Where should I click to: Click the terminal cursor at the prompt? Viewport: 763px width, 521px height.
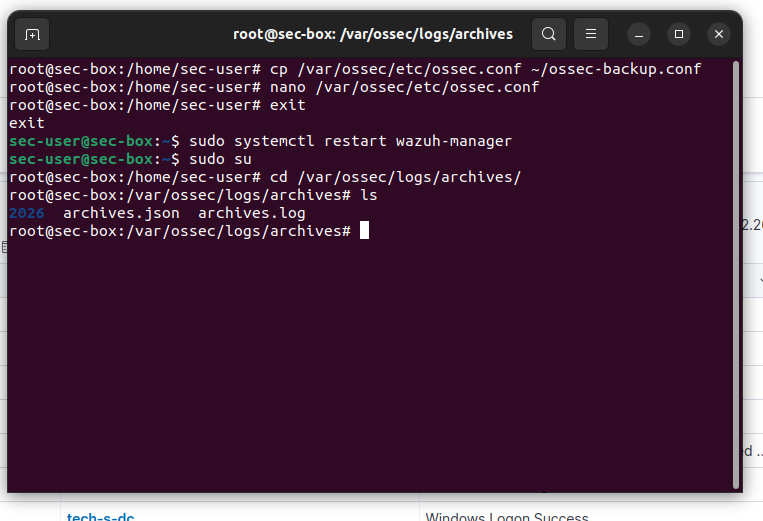point(365,231)
